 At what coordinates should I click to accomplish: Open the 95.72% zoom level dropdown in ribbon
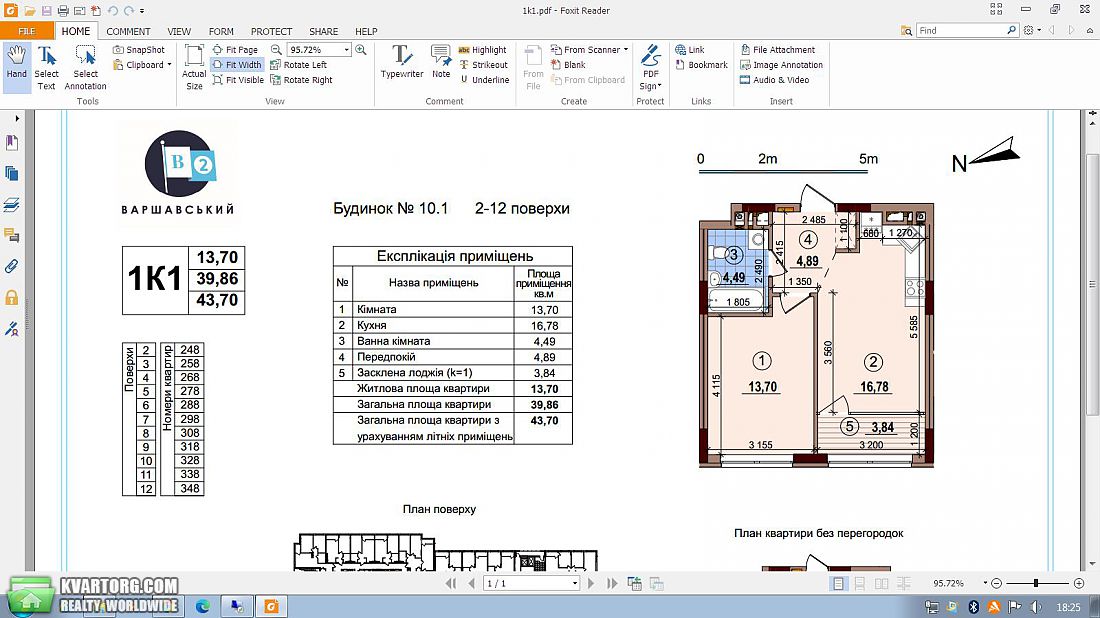pyautogui.click(x=347, y=50)
